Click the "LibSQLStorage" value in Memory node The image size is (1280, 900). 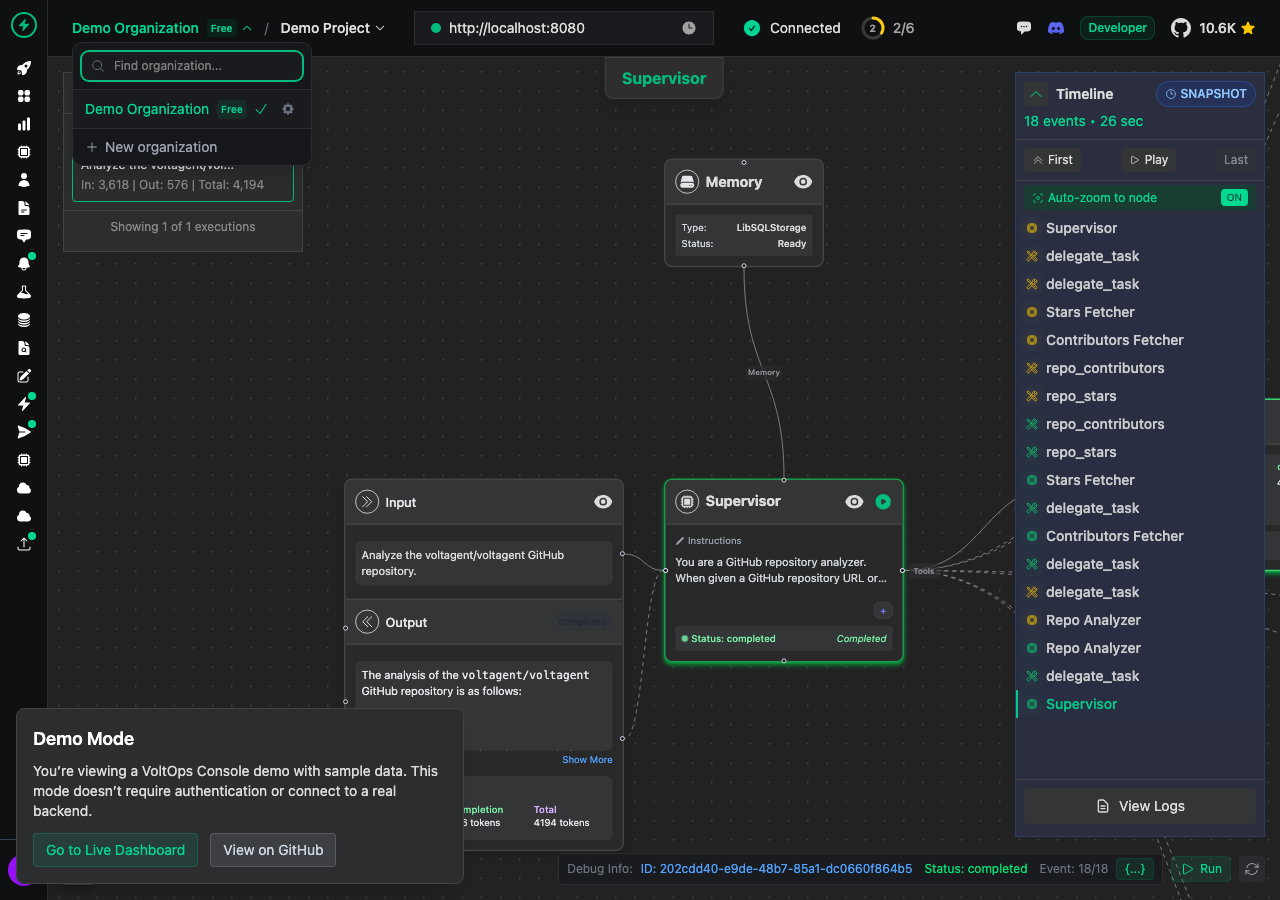point(771,228)
